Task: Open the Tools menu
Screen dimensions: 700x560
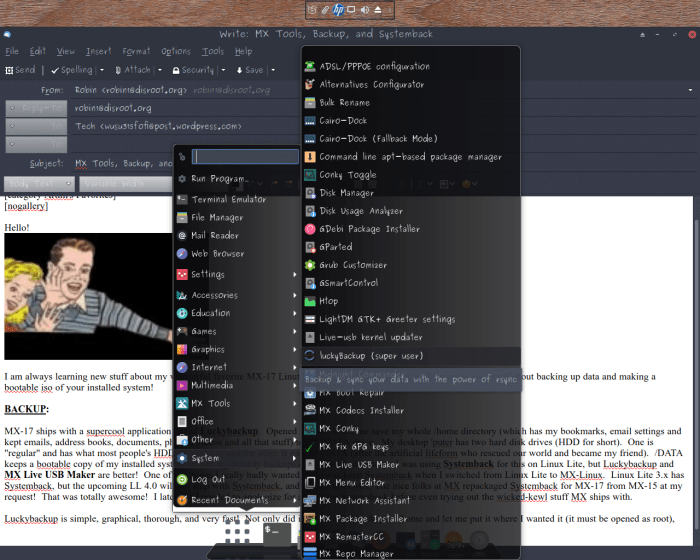Action: pos(213,51)
